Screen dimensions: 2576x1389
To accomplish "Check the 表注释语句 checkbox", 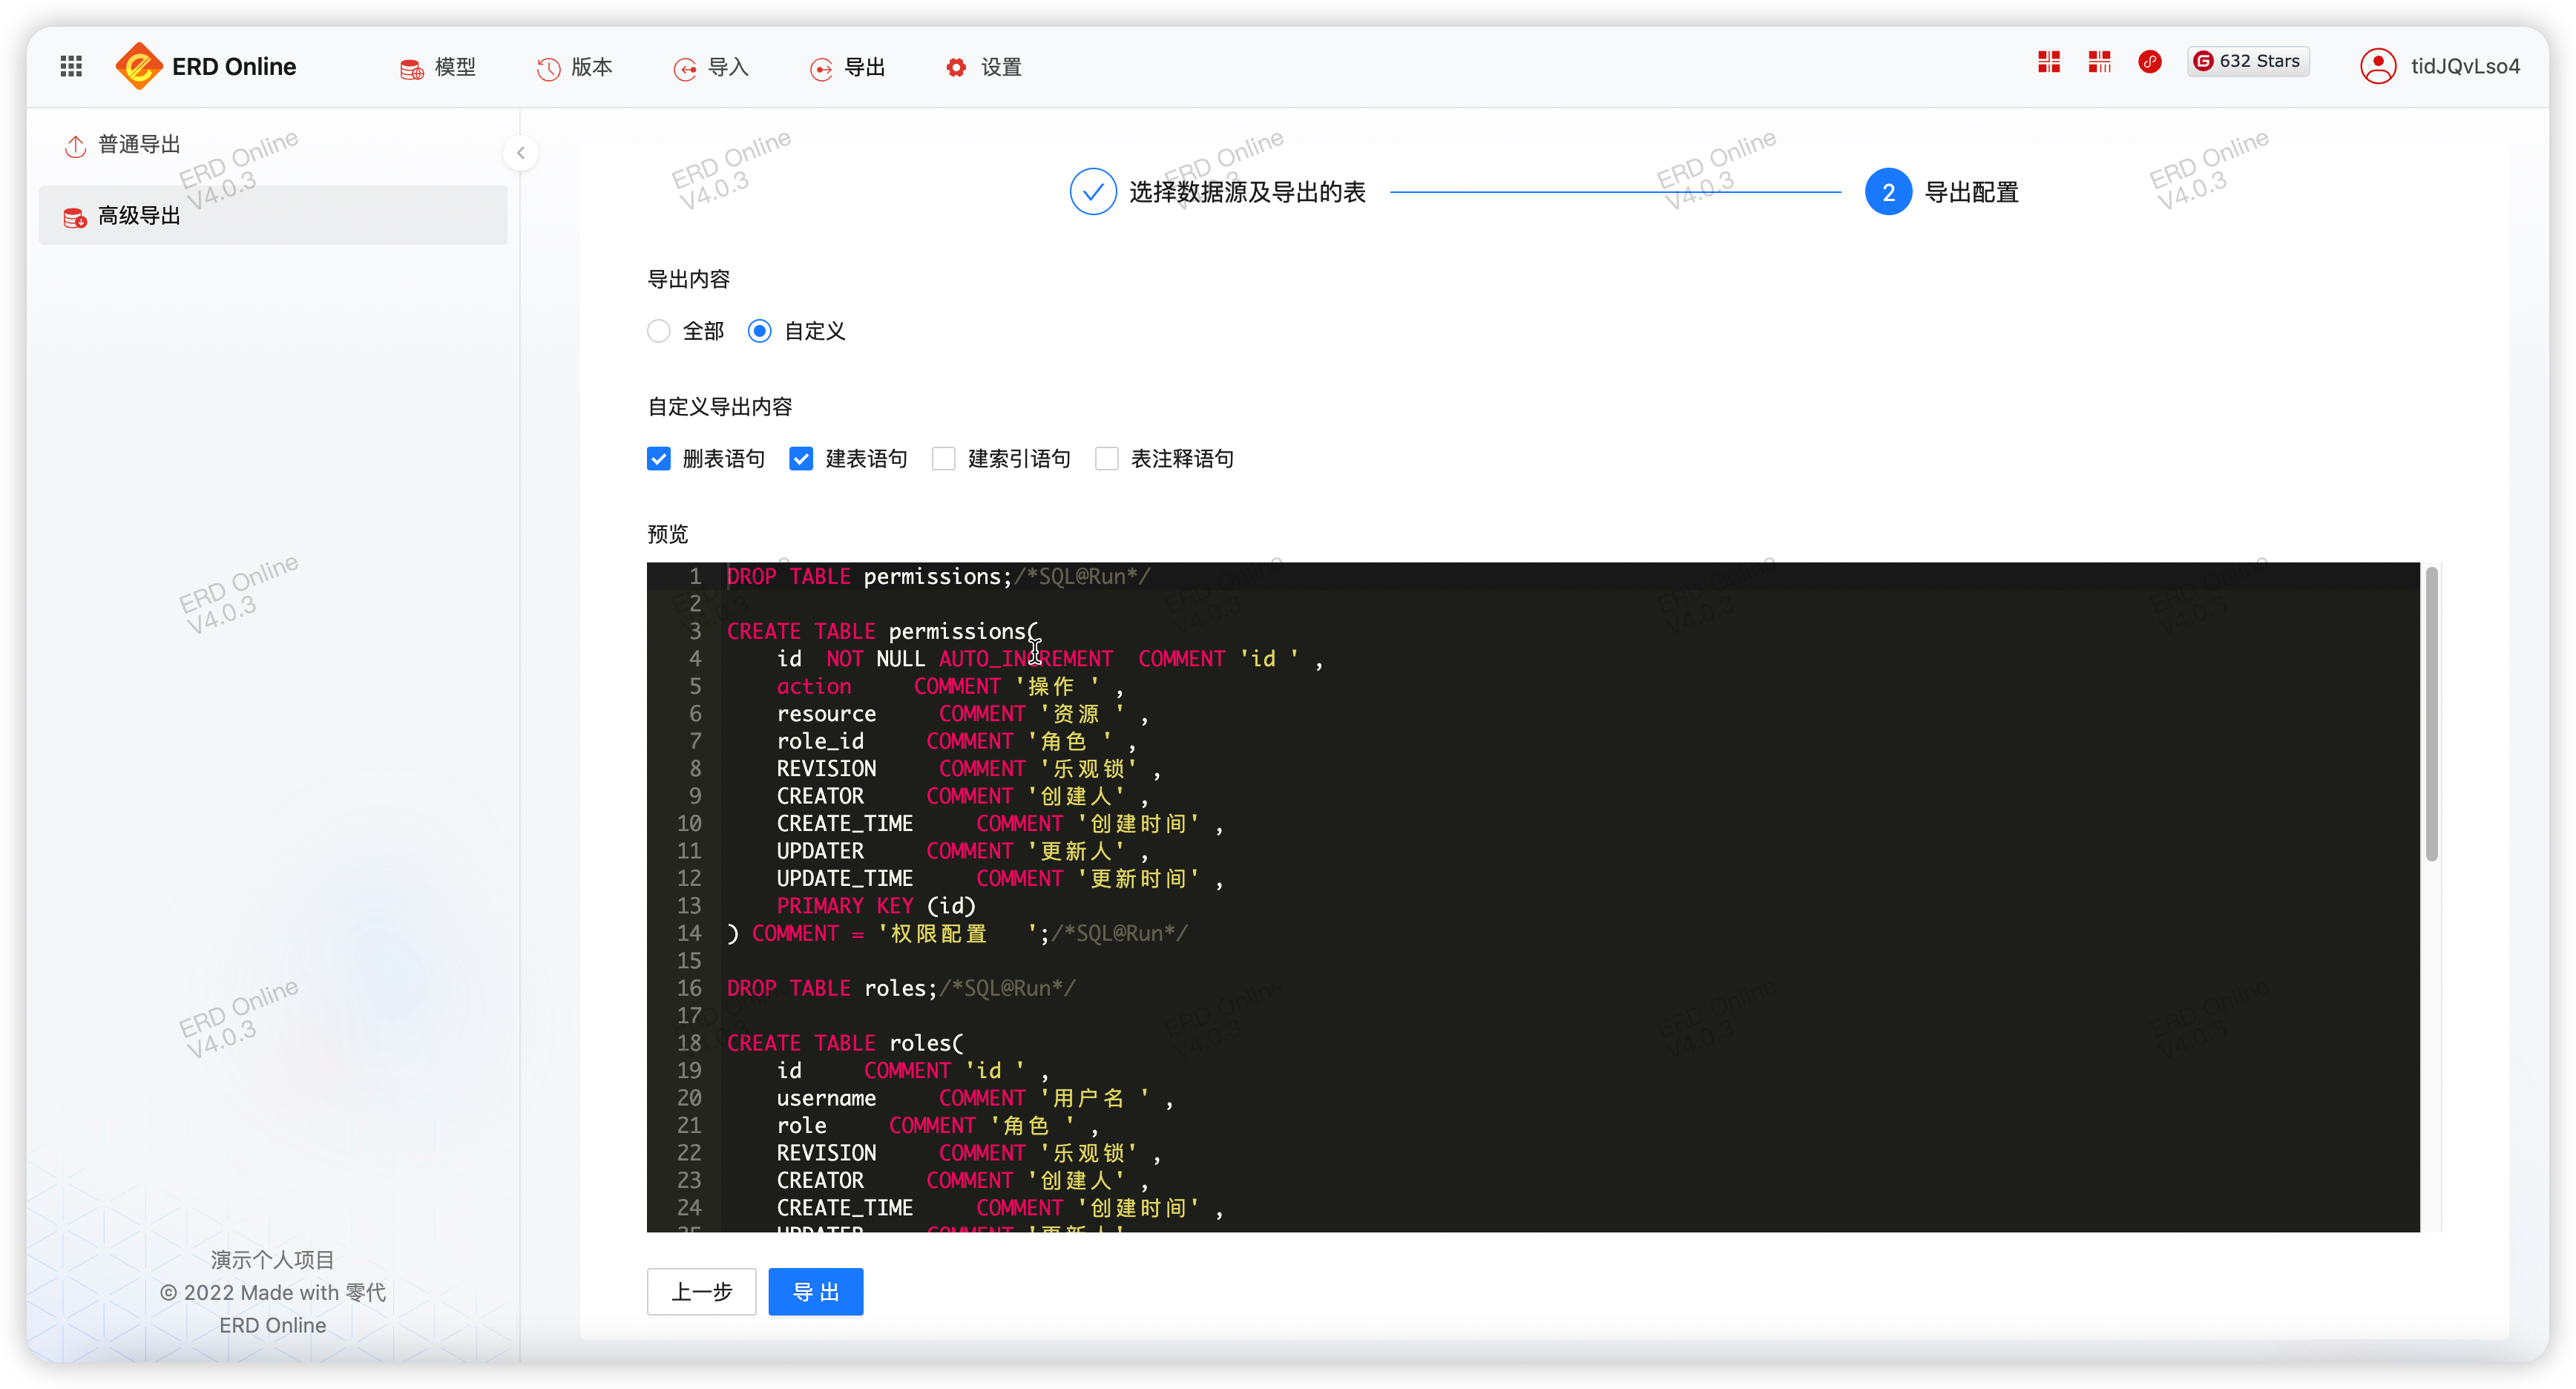I will 1107,458.
